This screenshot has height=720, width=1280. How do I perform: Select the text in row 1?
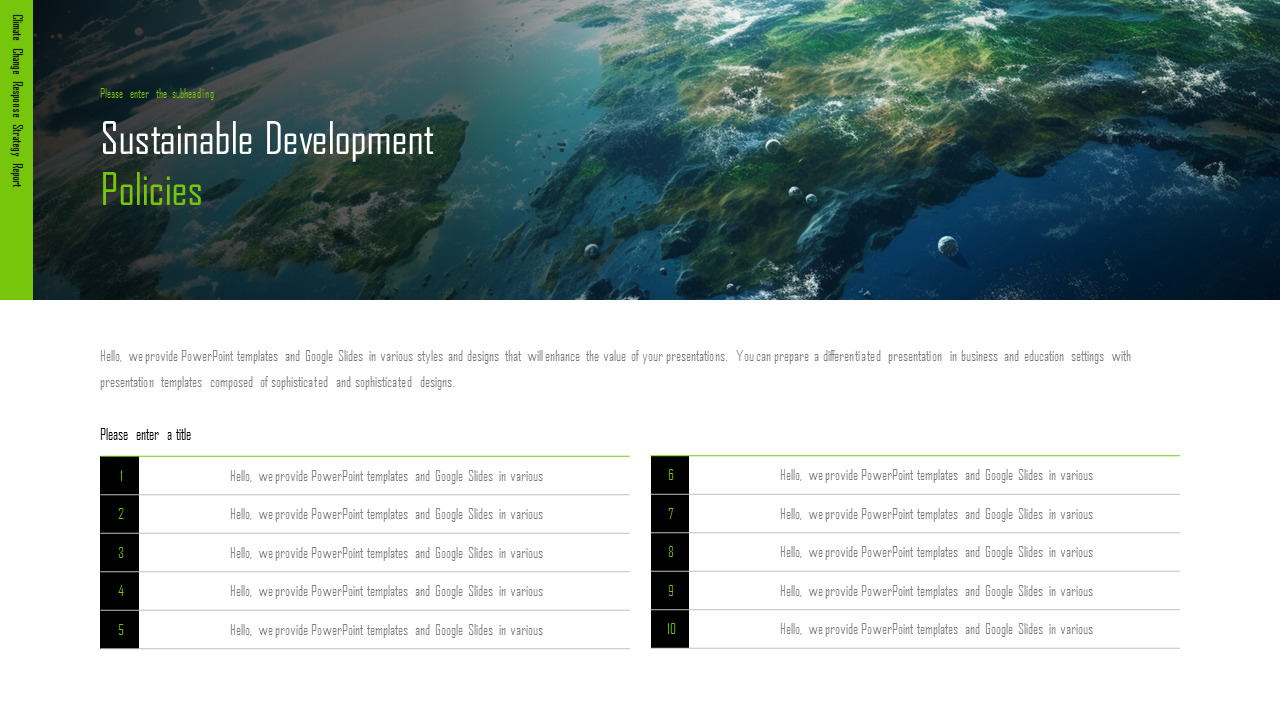tap(386, 476)
